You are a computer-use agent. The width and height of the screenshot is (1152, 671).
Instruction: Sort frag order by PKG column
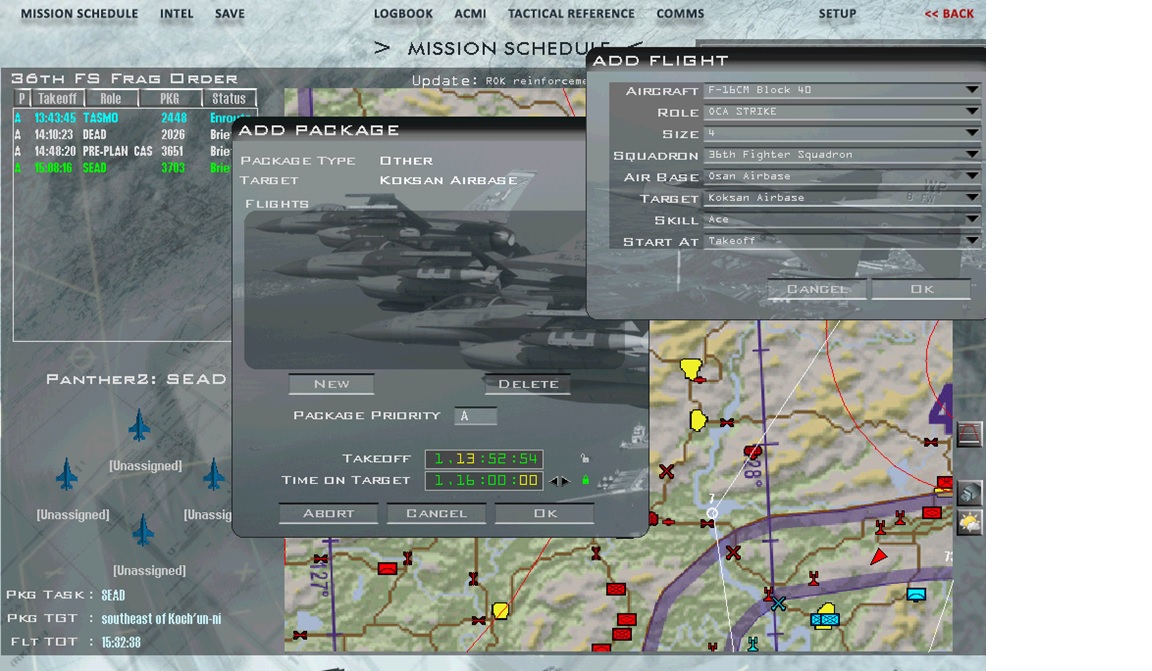[170, 98]
